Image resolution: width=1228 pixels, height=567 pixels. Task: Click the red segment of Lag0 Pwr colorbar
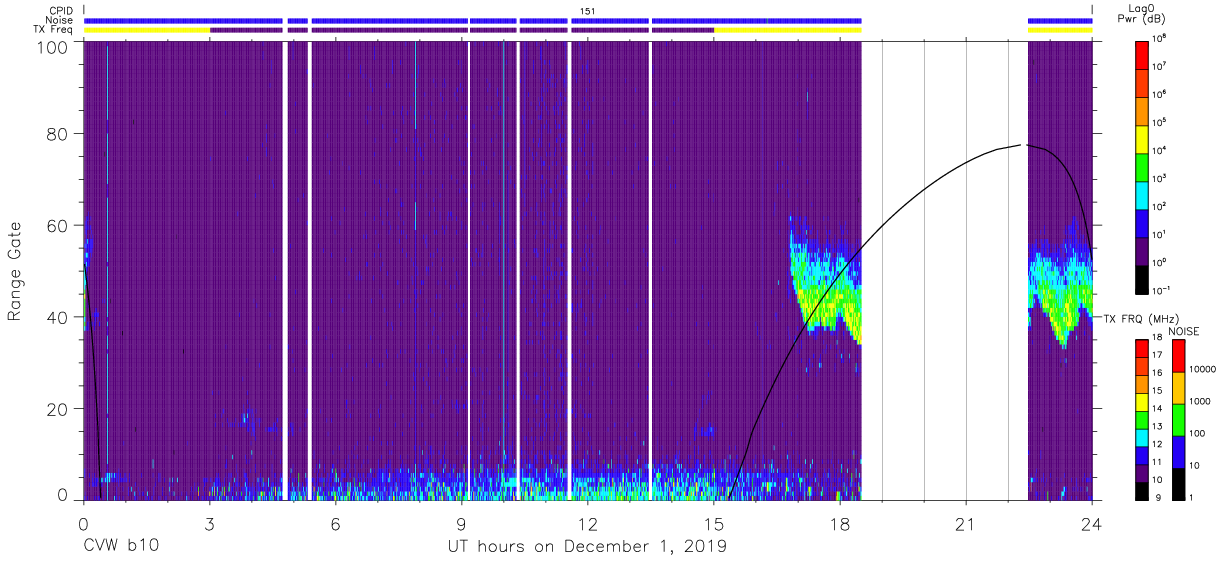pos(1143,53)
